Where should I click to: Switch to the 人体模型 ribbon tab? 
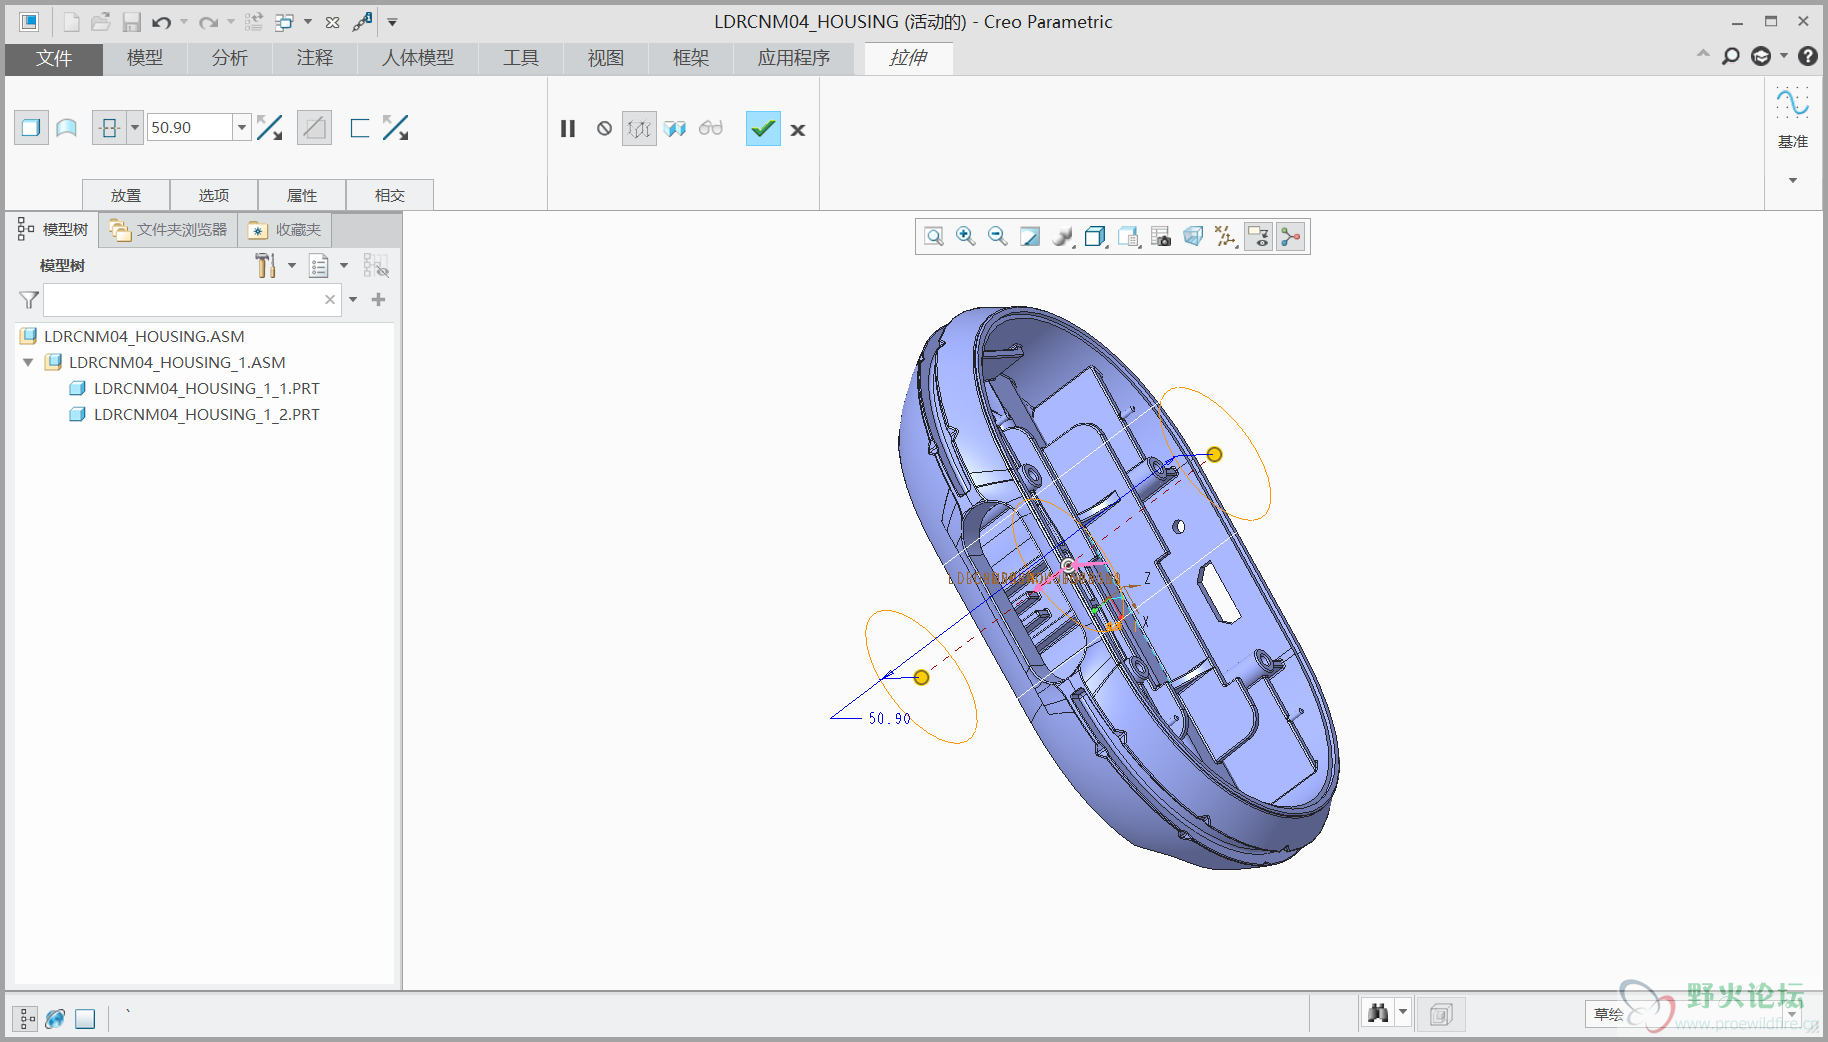pyautogui.click(x=418, y=59)
